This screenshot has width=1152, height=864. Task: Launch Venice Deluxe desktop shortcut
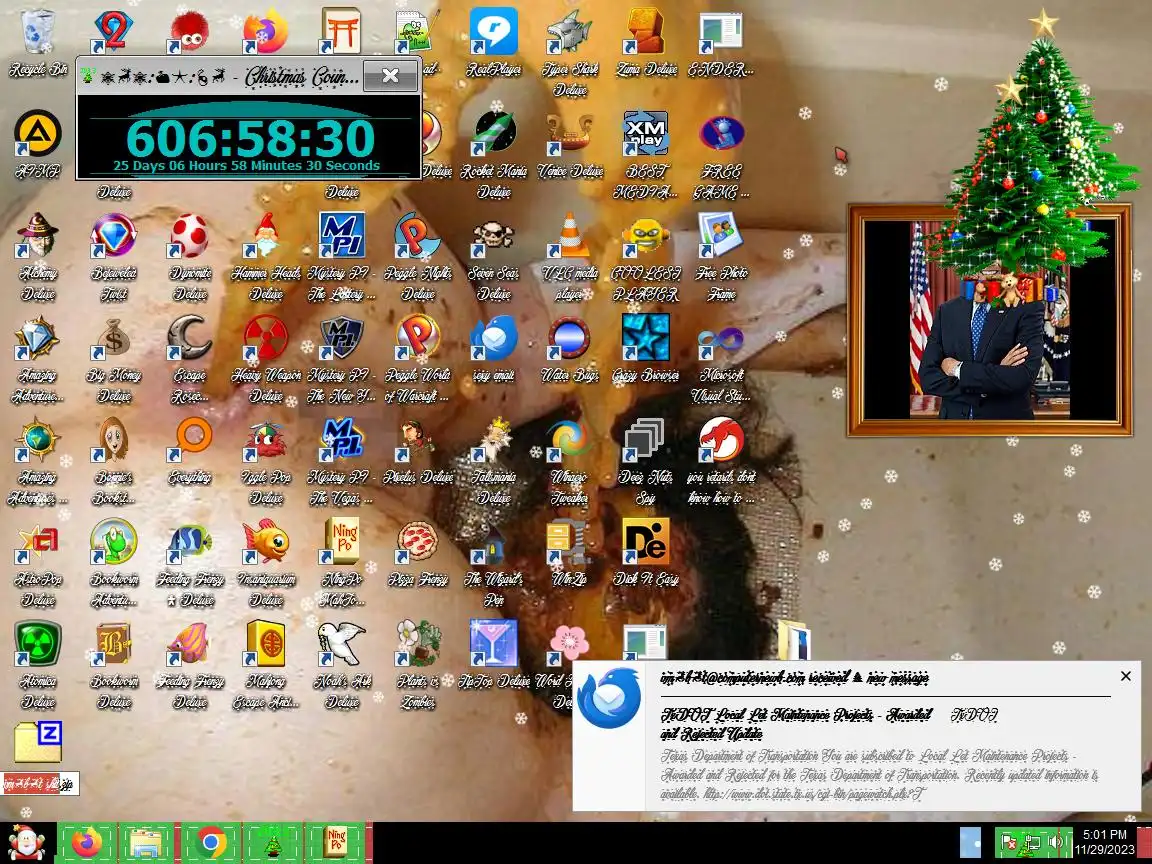coord(570,145)
